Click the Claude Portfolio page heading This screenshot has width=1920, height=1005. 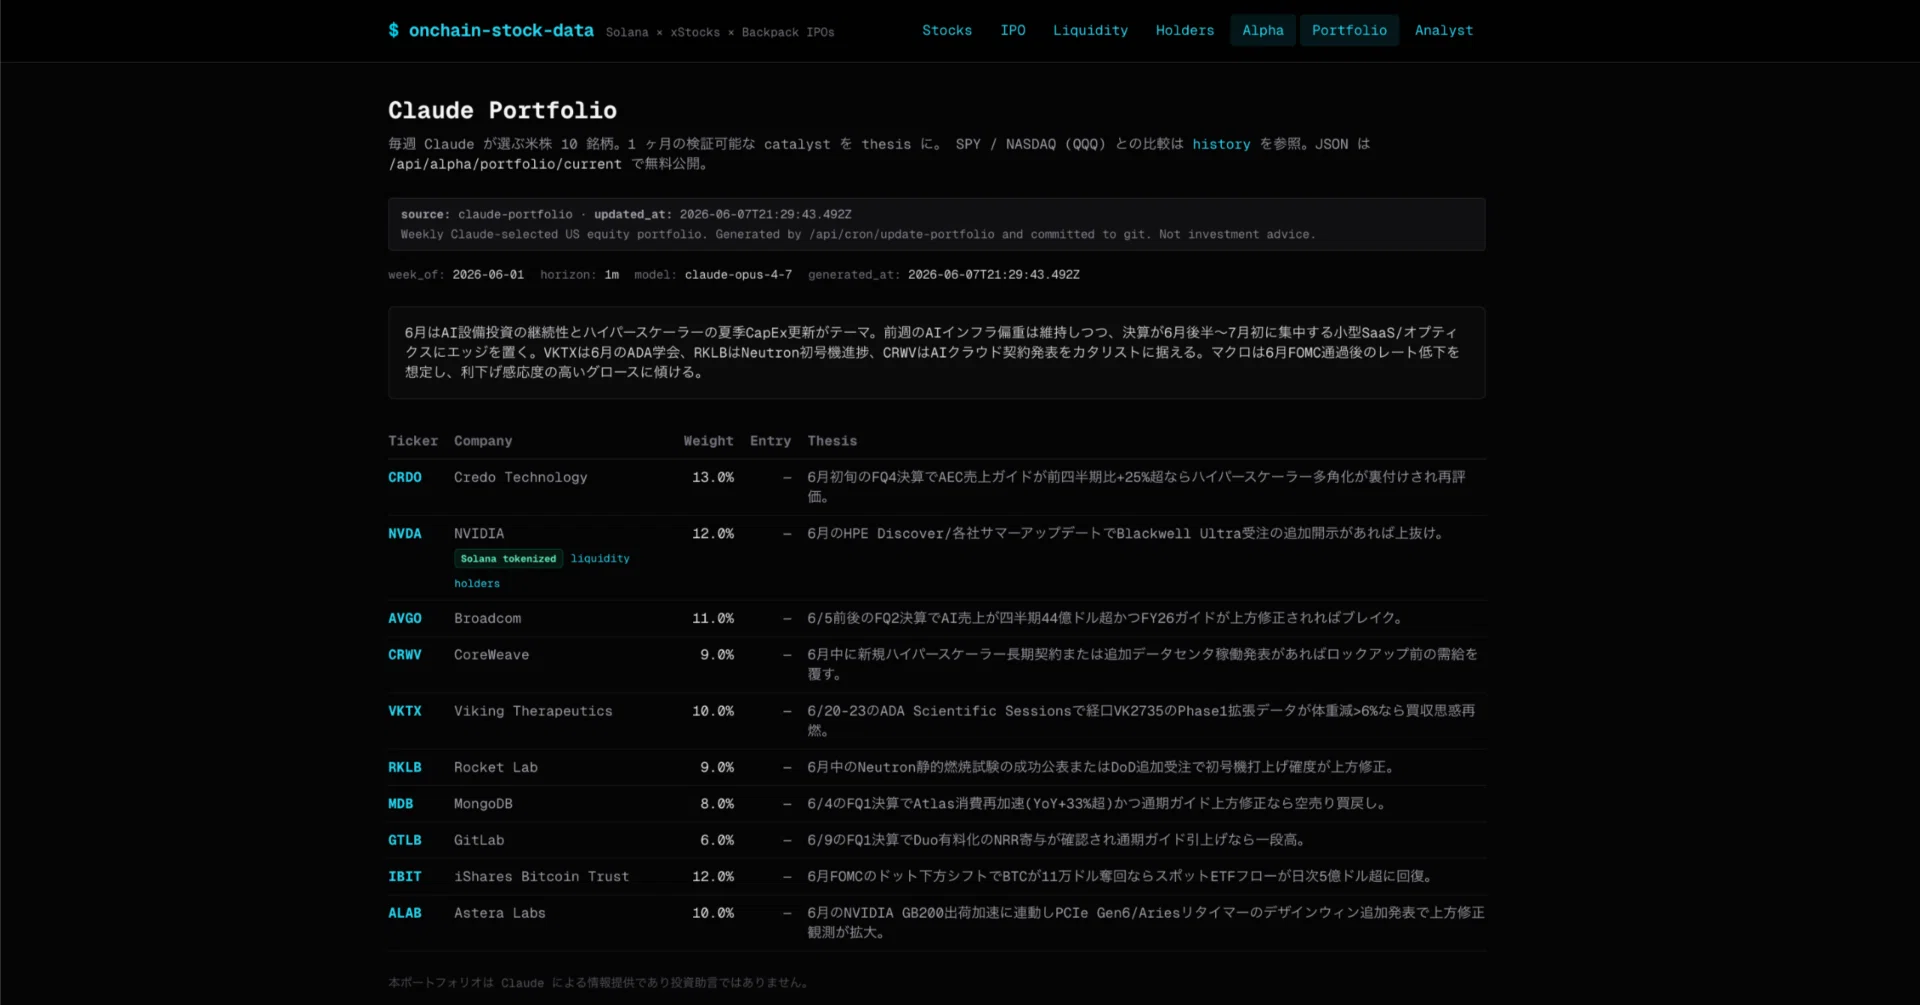click(x=502, y=110)
